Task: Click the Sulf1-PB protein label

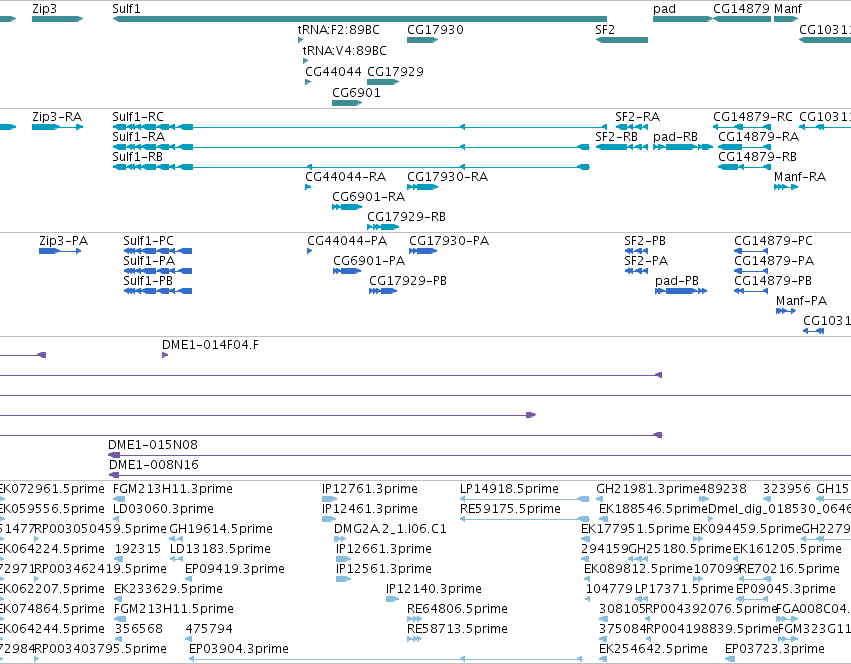Action: [x=148, y=281]
